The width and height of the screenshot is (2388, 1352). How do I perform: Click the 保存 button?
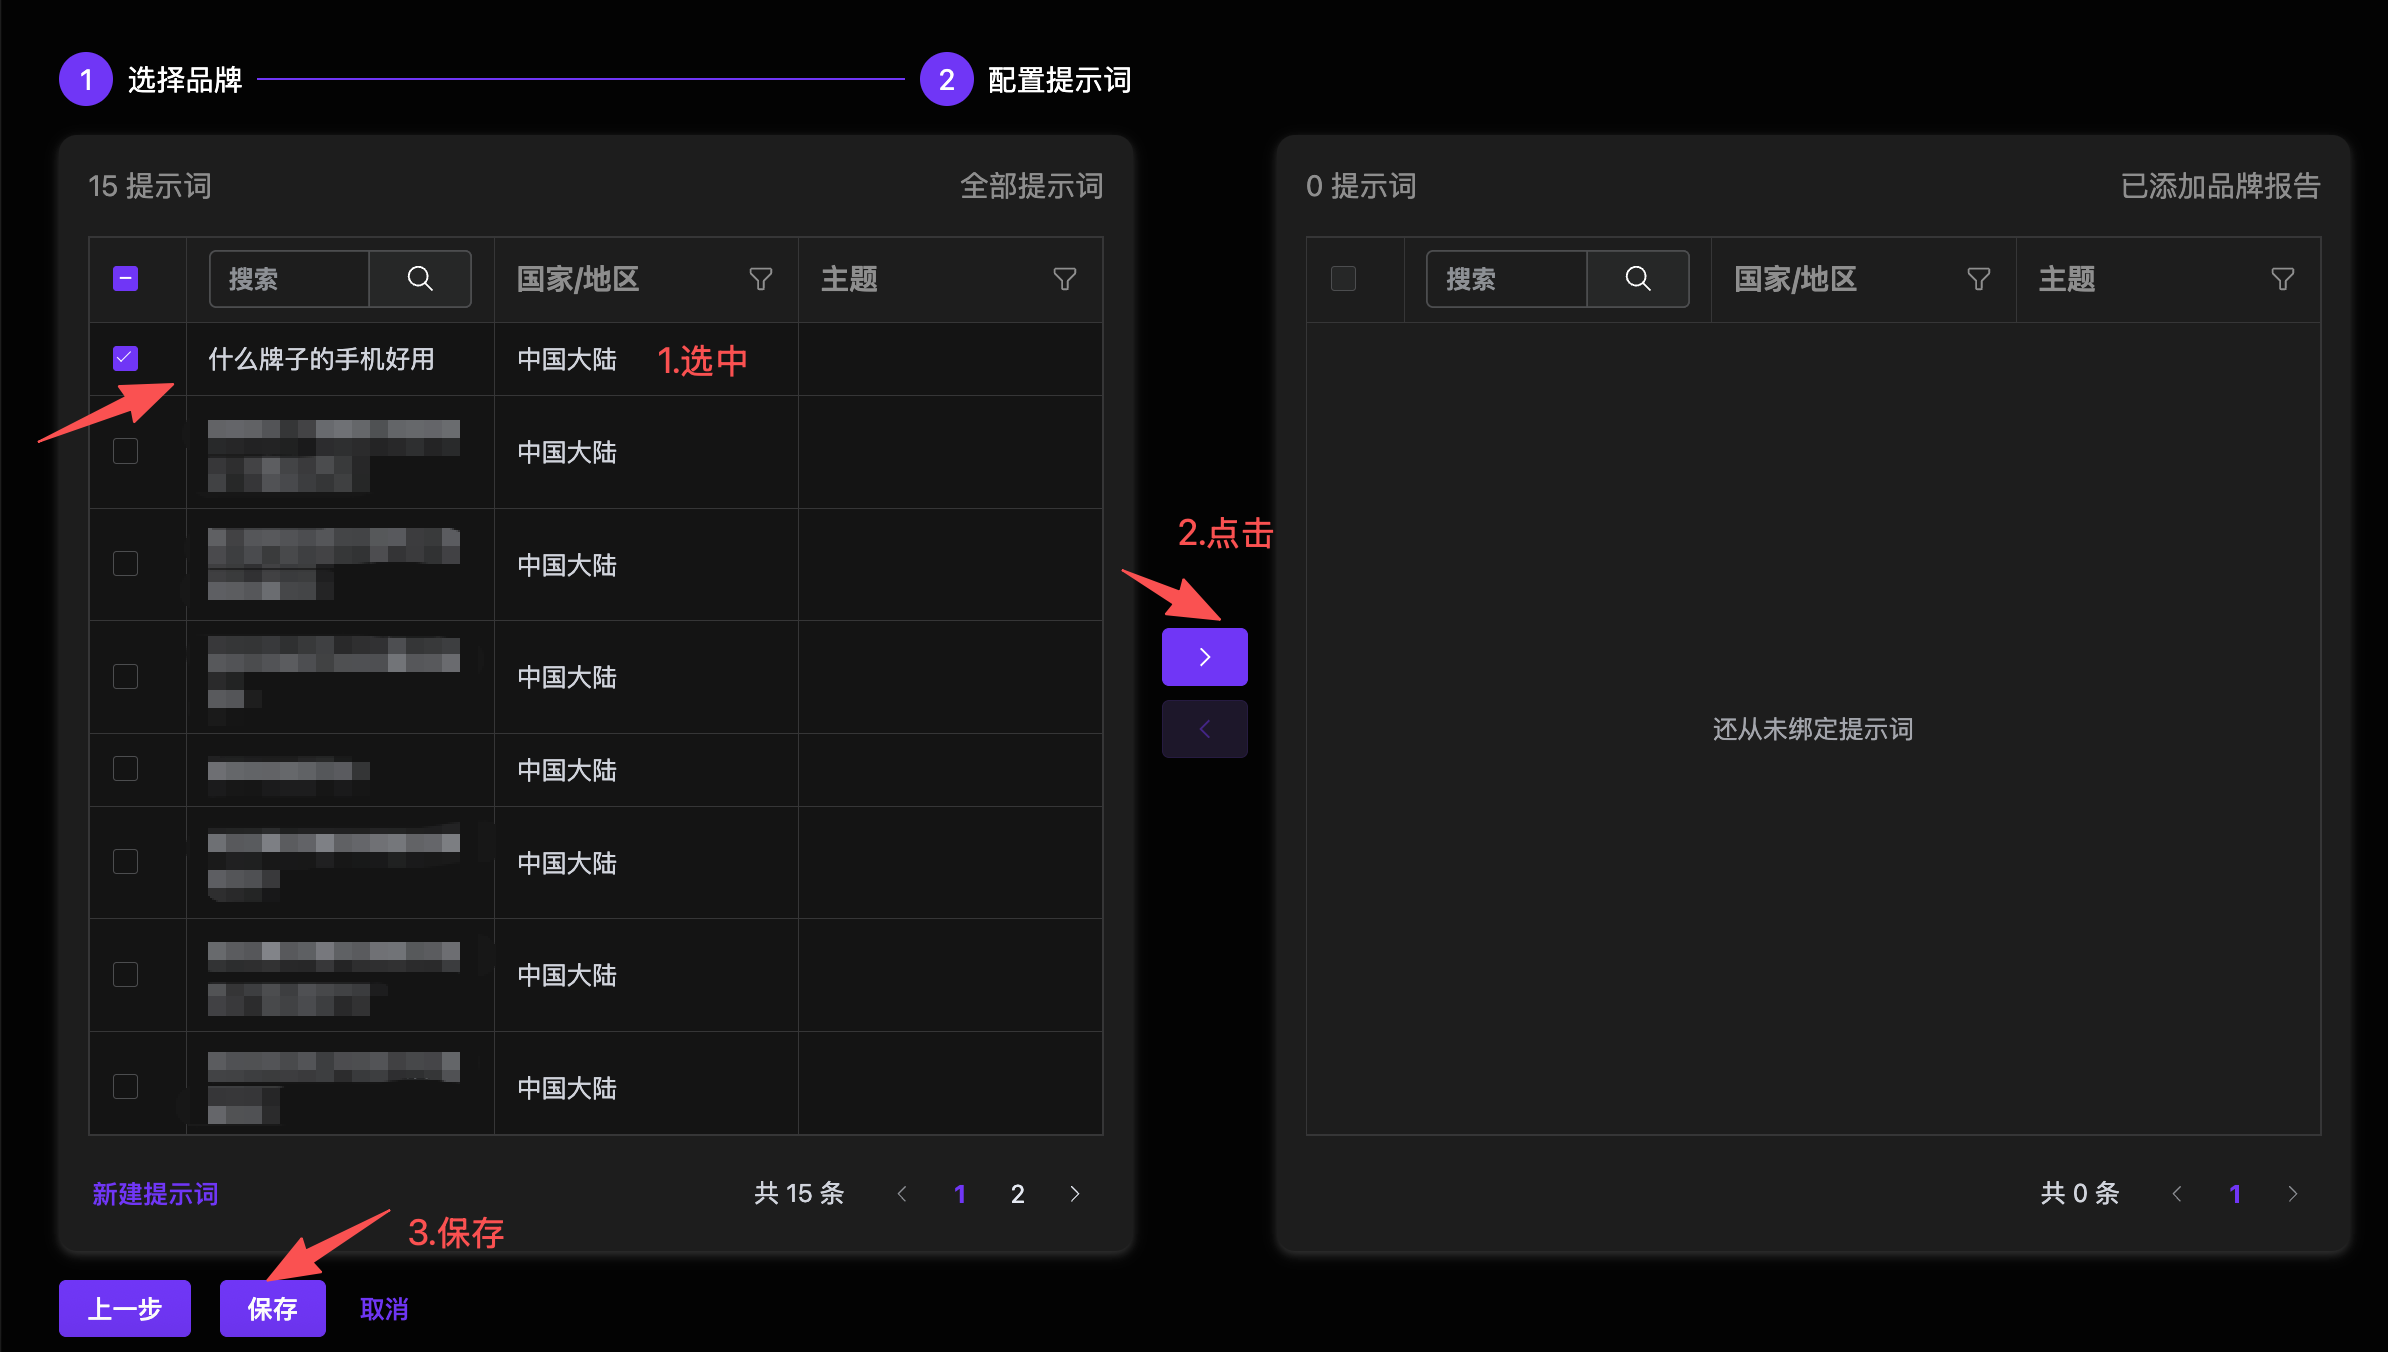pos(272,1308)
